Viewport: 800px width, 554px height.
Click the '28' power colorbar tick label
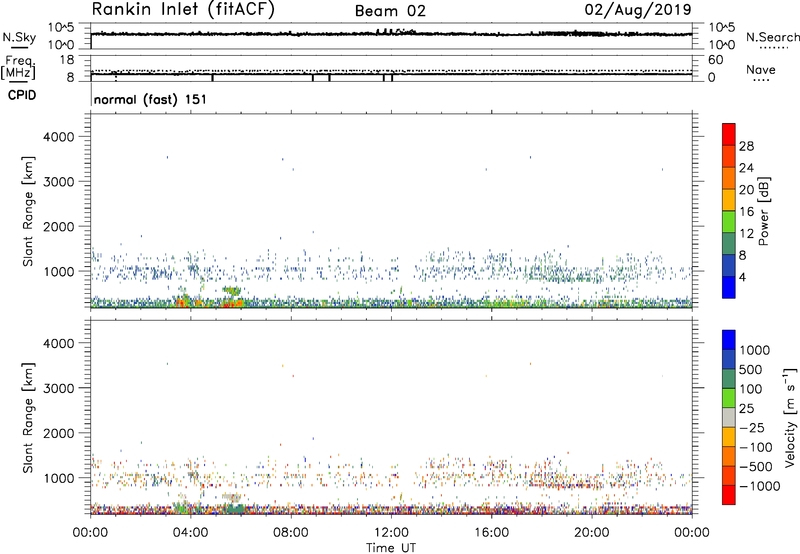click(x=746, y=146)
